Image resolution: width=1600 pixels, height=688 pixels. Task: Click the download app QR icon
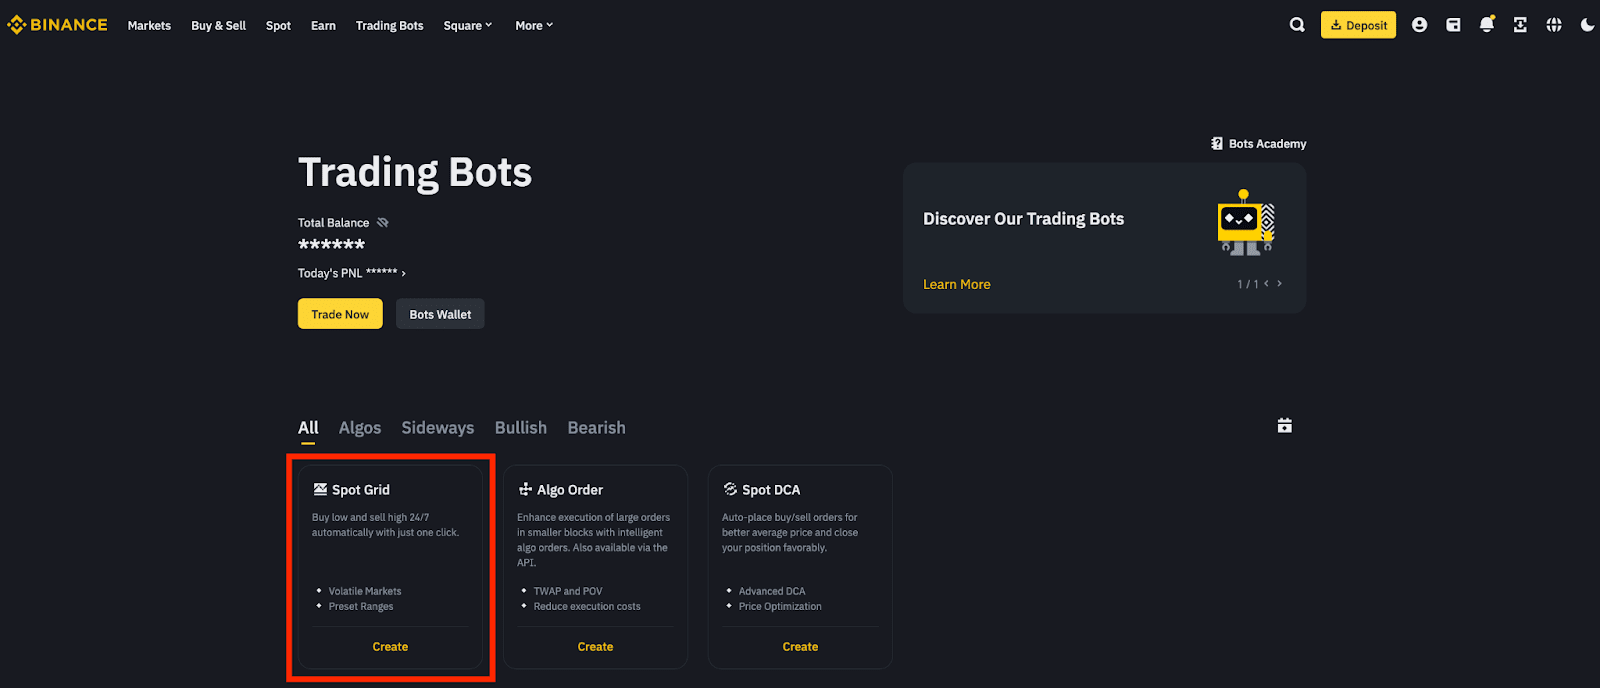(1520, 25)
